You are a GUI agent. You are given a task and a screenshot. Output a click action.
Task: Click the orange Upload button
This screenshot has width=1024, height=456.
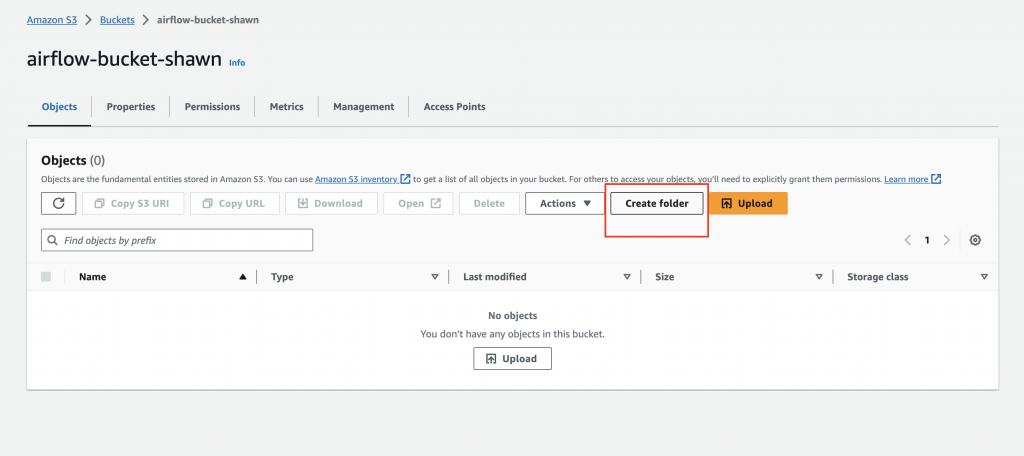pyautogui.click(x=748, y=203)
